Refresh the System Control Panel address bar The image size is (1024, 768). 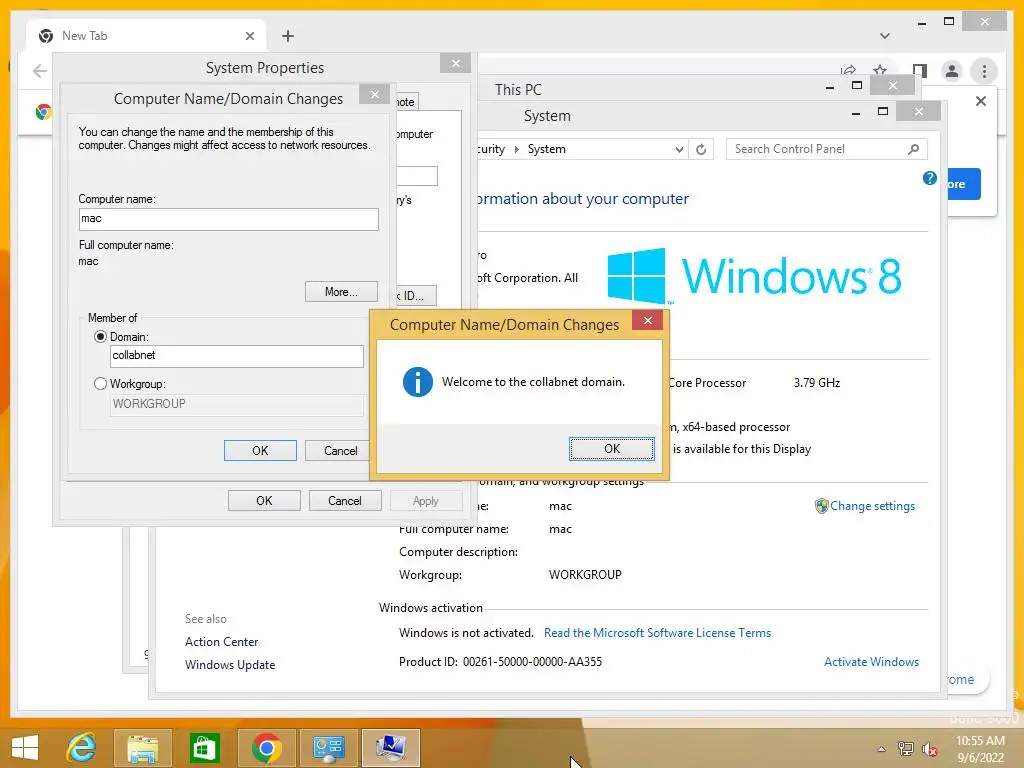point(701,150)
